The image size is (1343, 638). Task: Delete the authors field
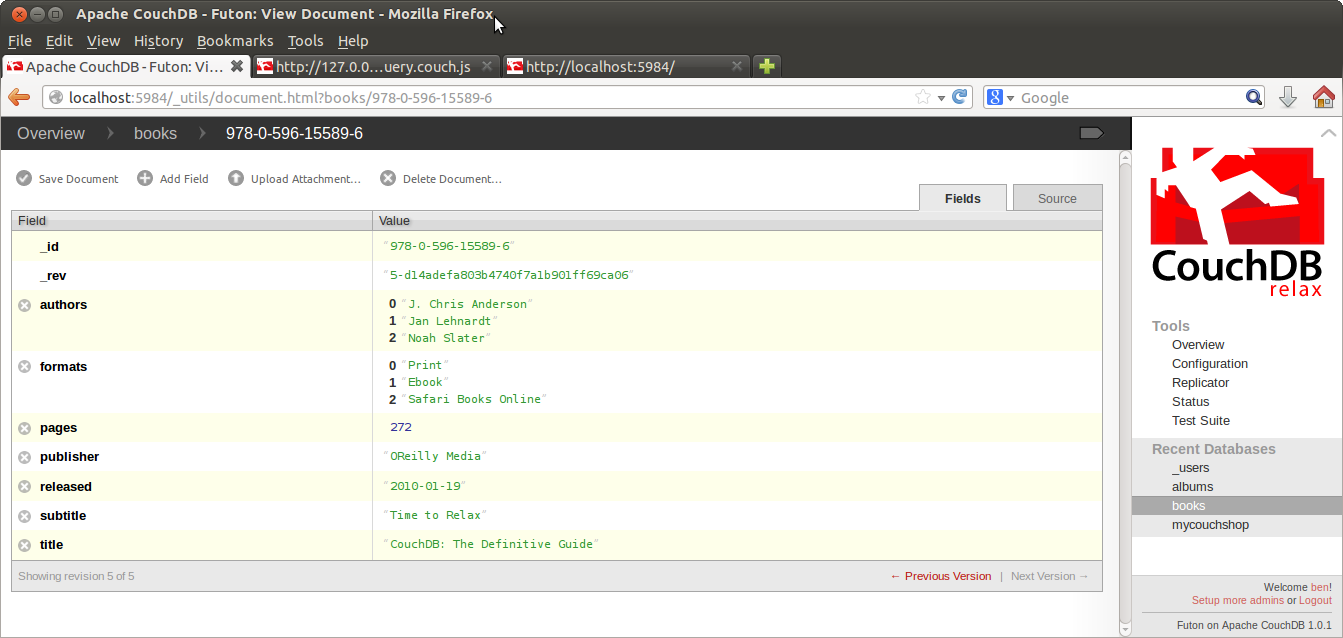click(25, 305)
